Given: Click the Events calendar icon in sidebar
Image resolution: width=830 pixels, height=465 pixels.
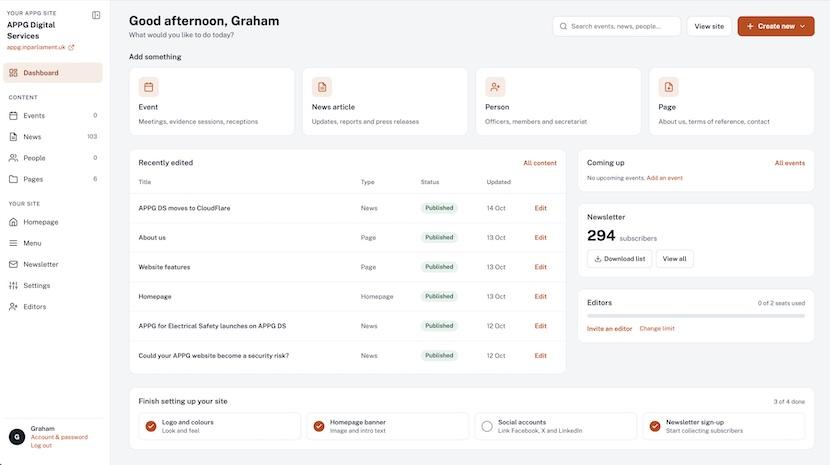Looking at the screenshot, I should pos(13,115).
